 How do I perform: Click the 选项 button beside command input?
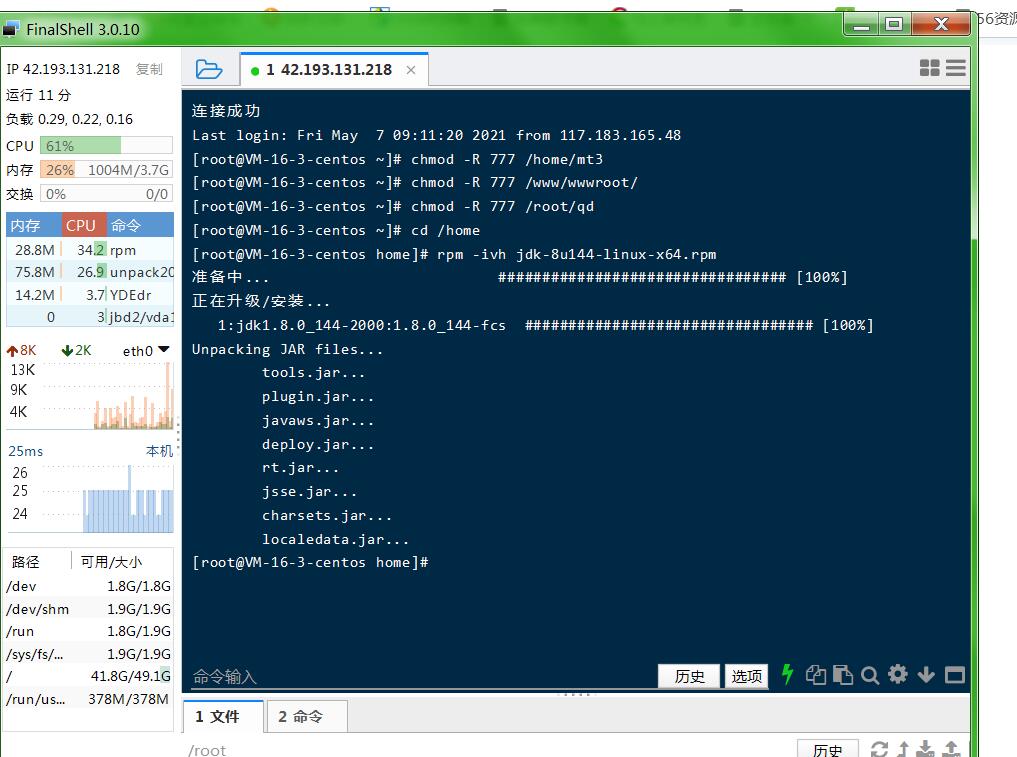click(x=747, y=676)
